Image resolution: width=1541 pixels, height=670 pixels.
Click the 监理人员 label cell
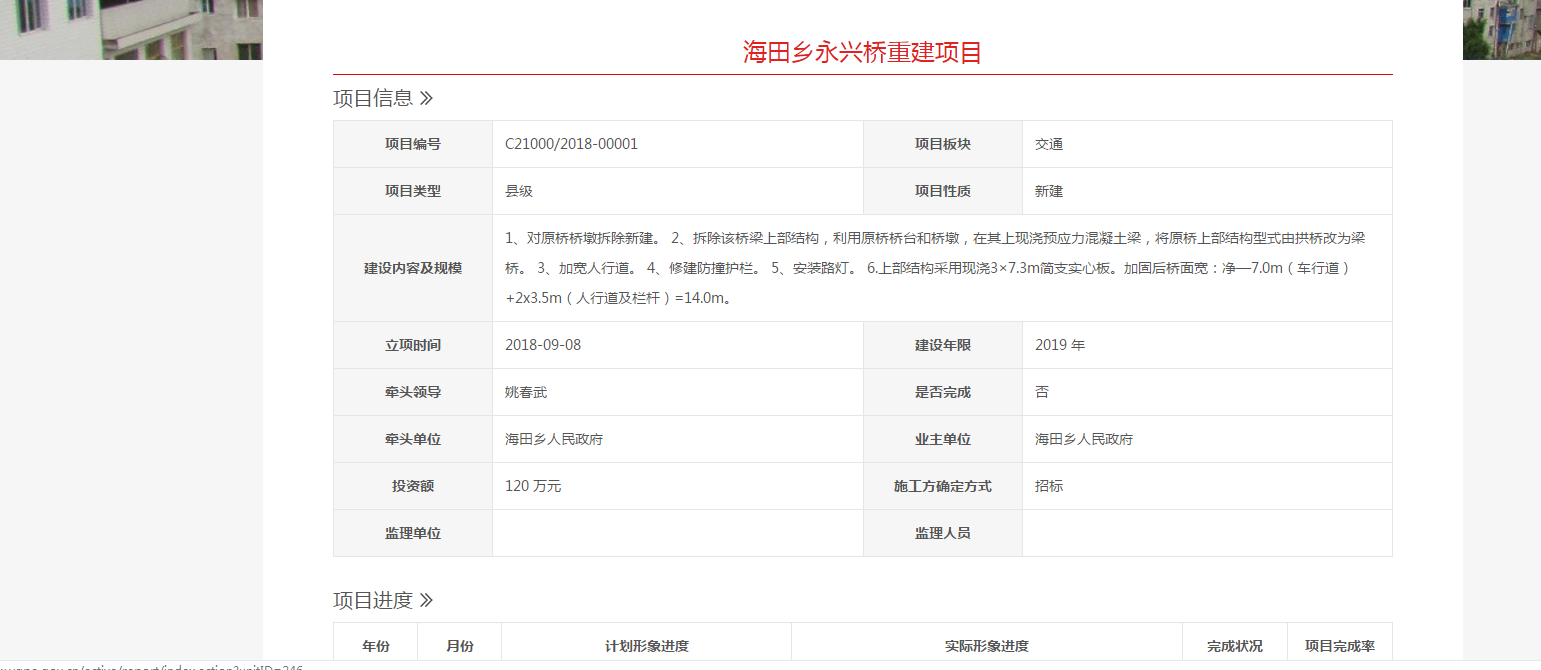pyautogui.click(x=943, y=533)
